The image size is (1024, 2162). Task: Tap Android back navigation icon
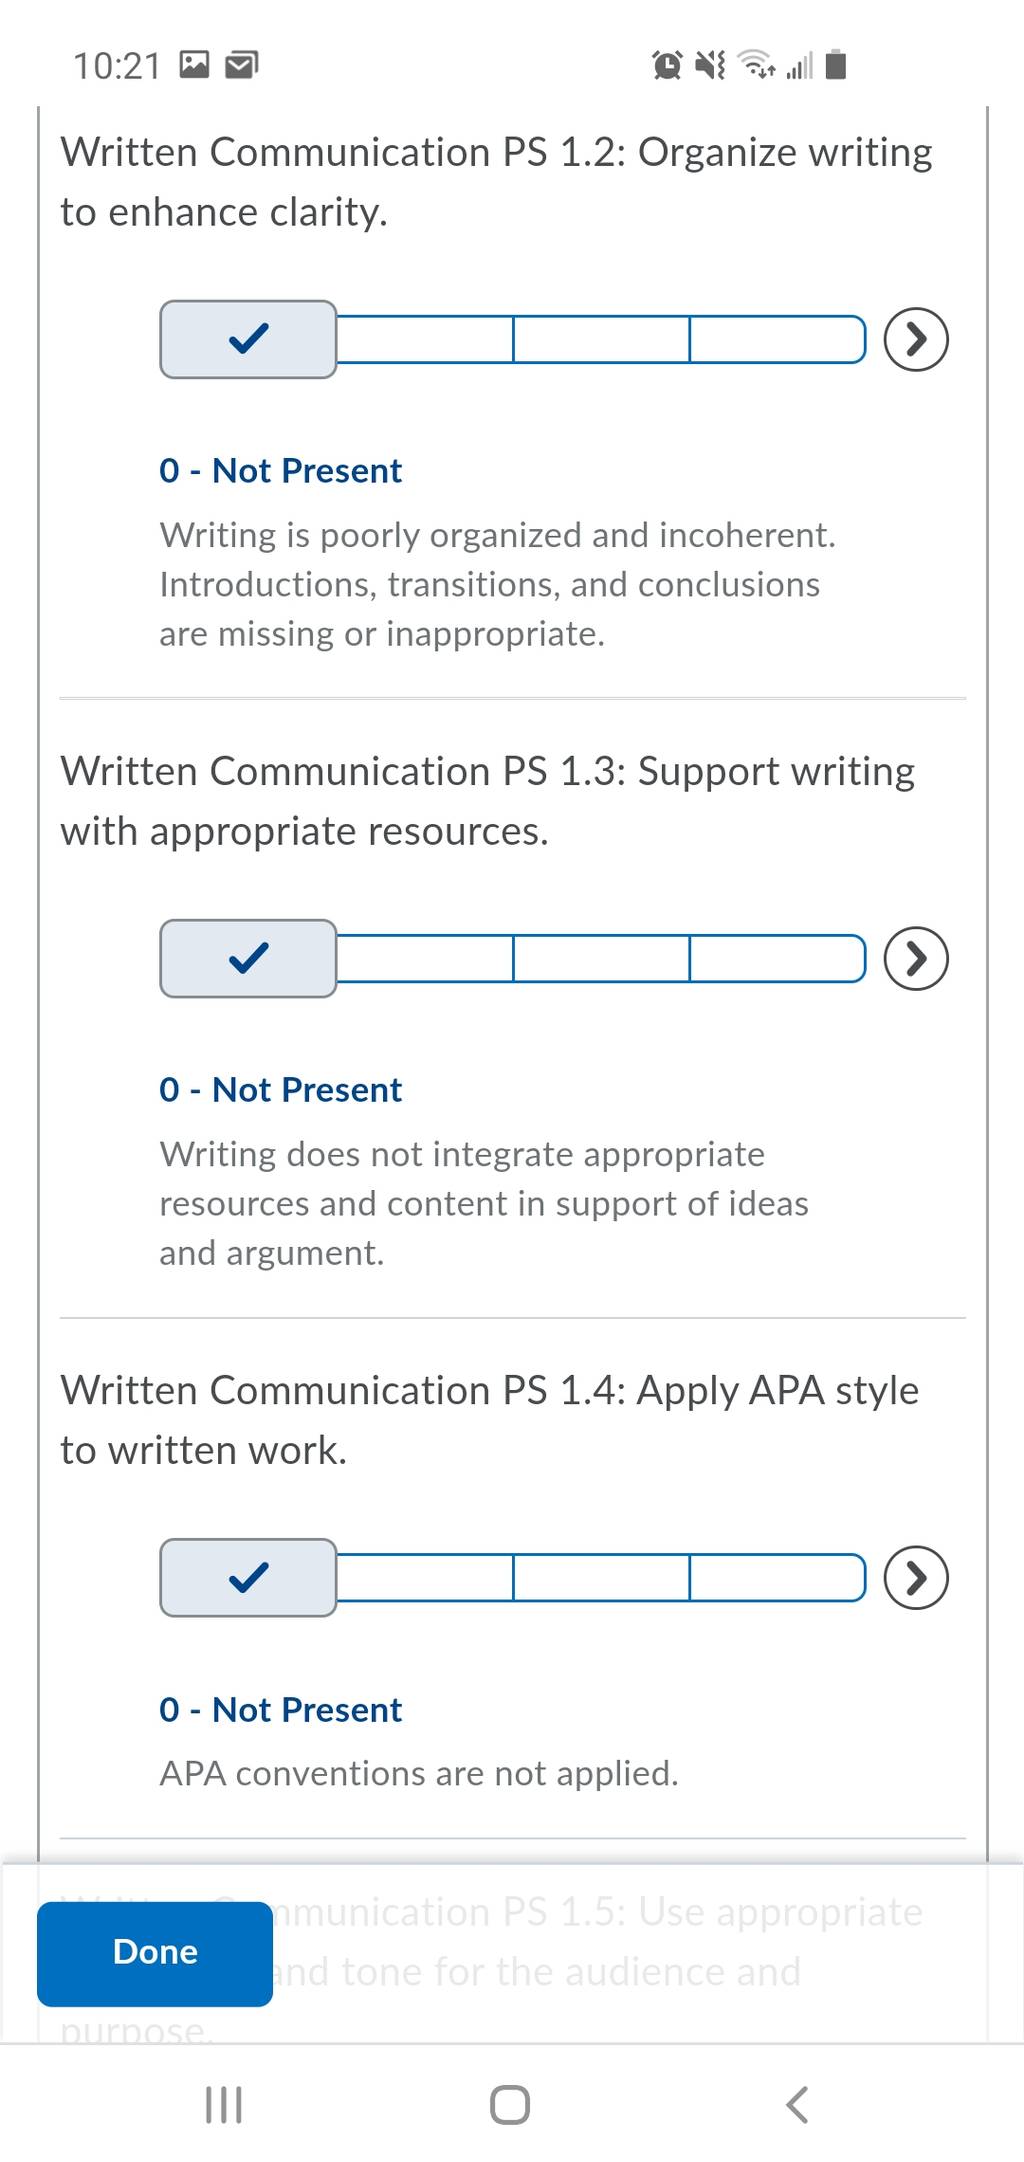point(796,2104)
